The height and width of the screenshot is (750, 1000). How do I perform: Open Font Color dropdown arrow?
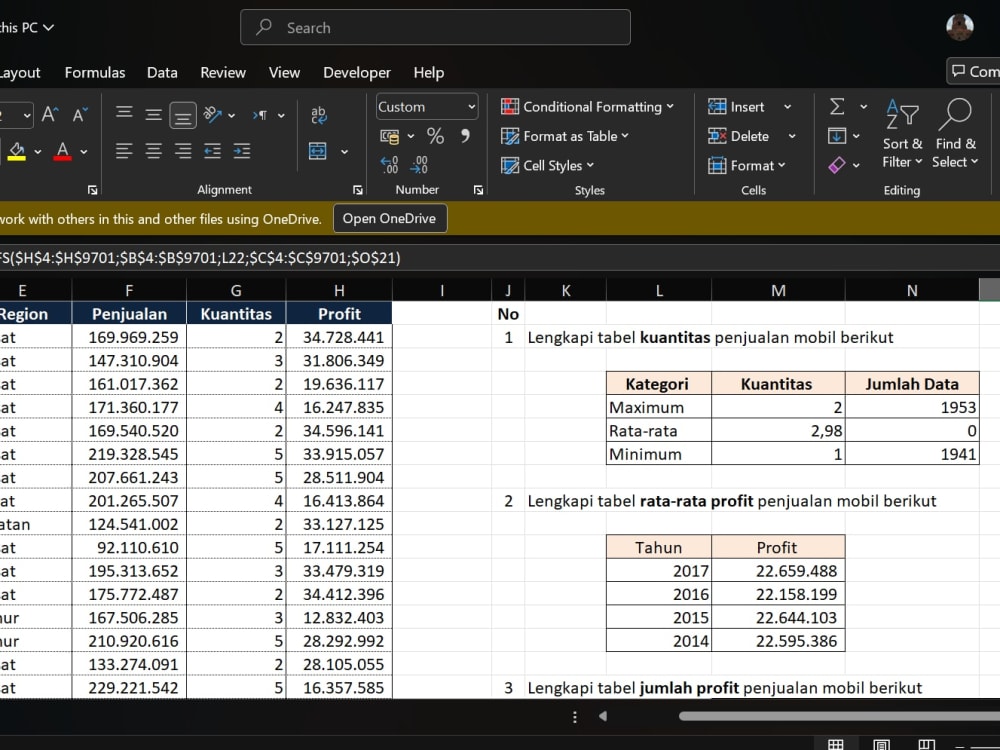coord(84,152)
